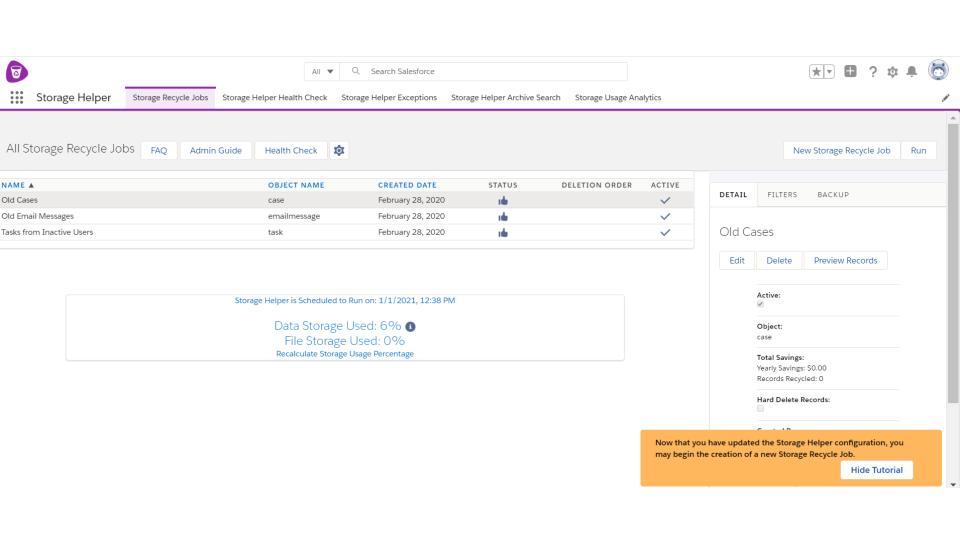Open the user profile avatar
Image resolution: width=960 pixels, height=540 pixels.
tap(938, 70)
